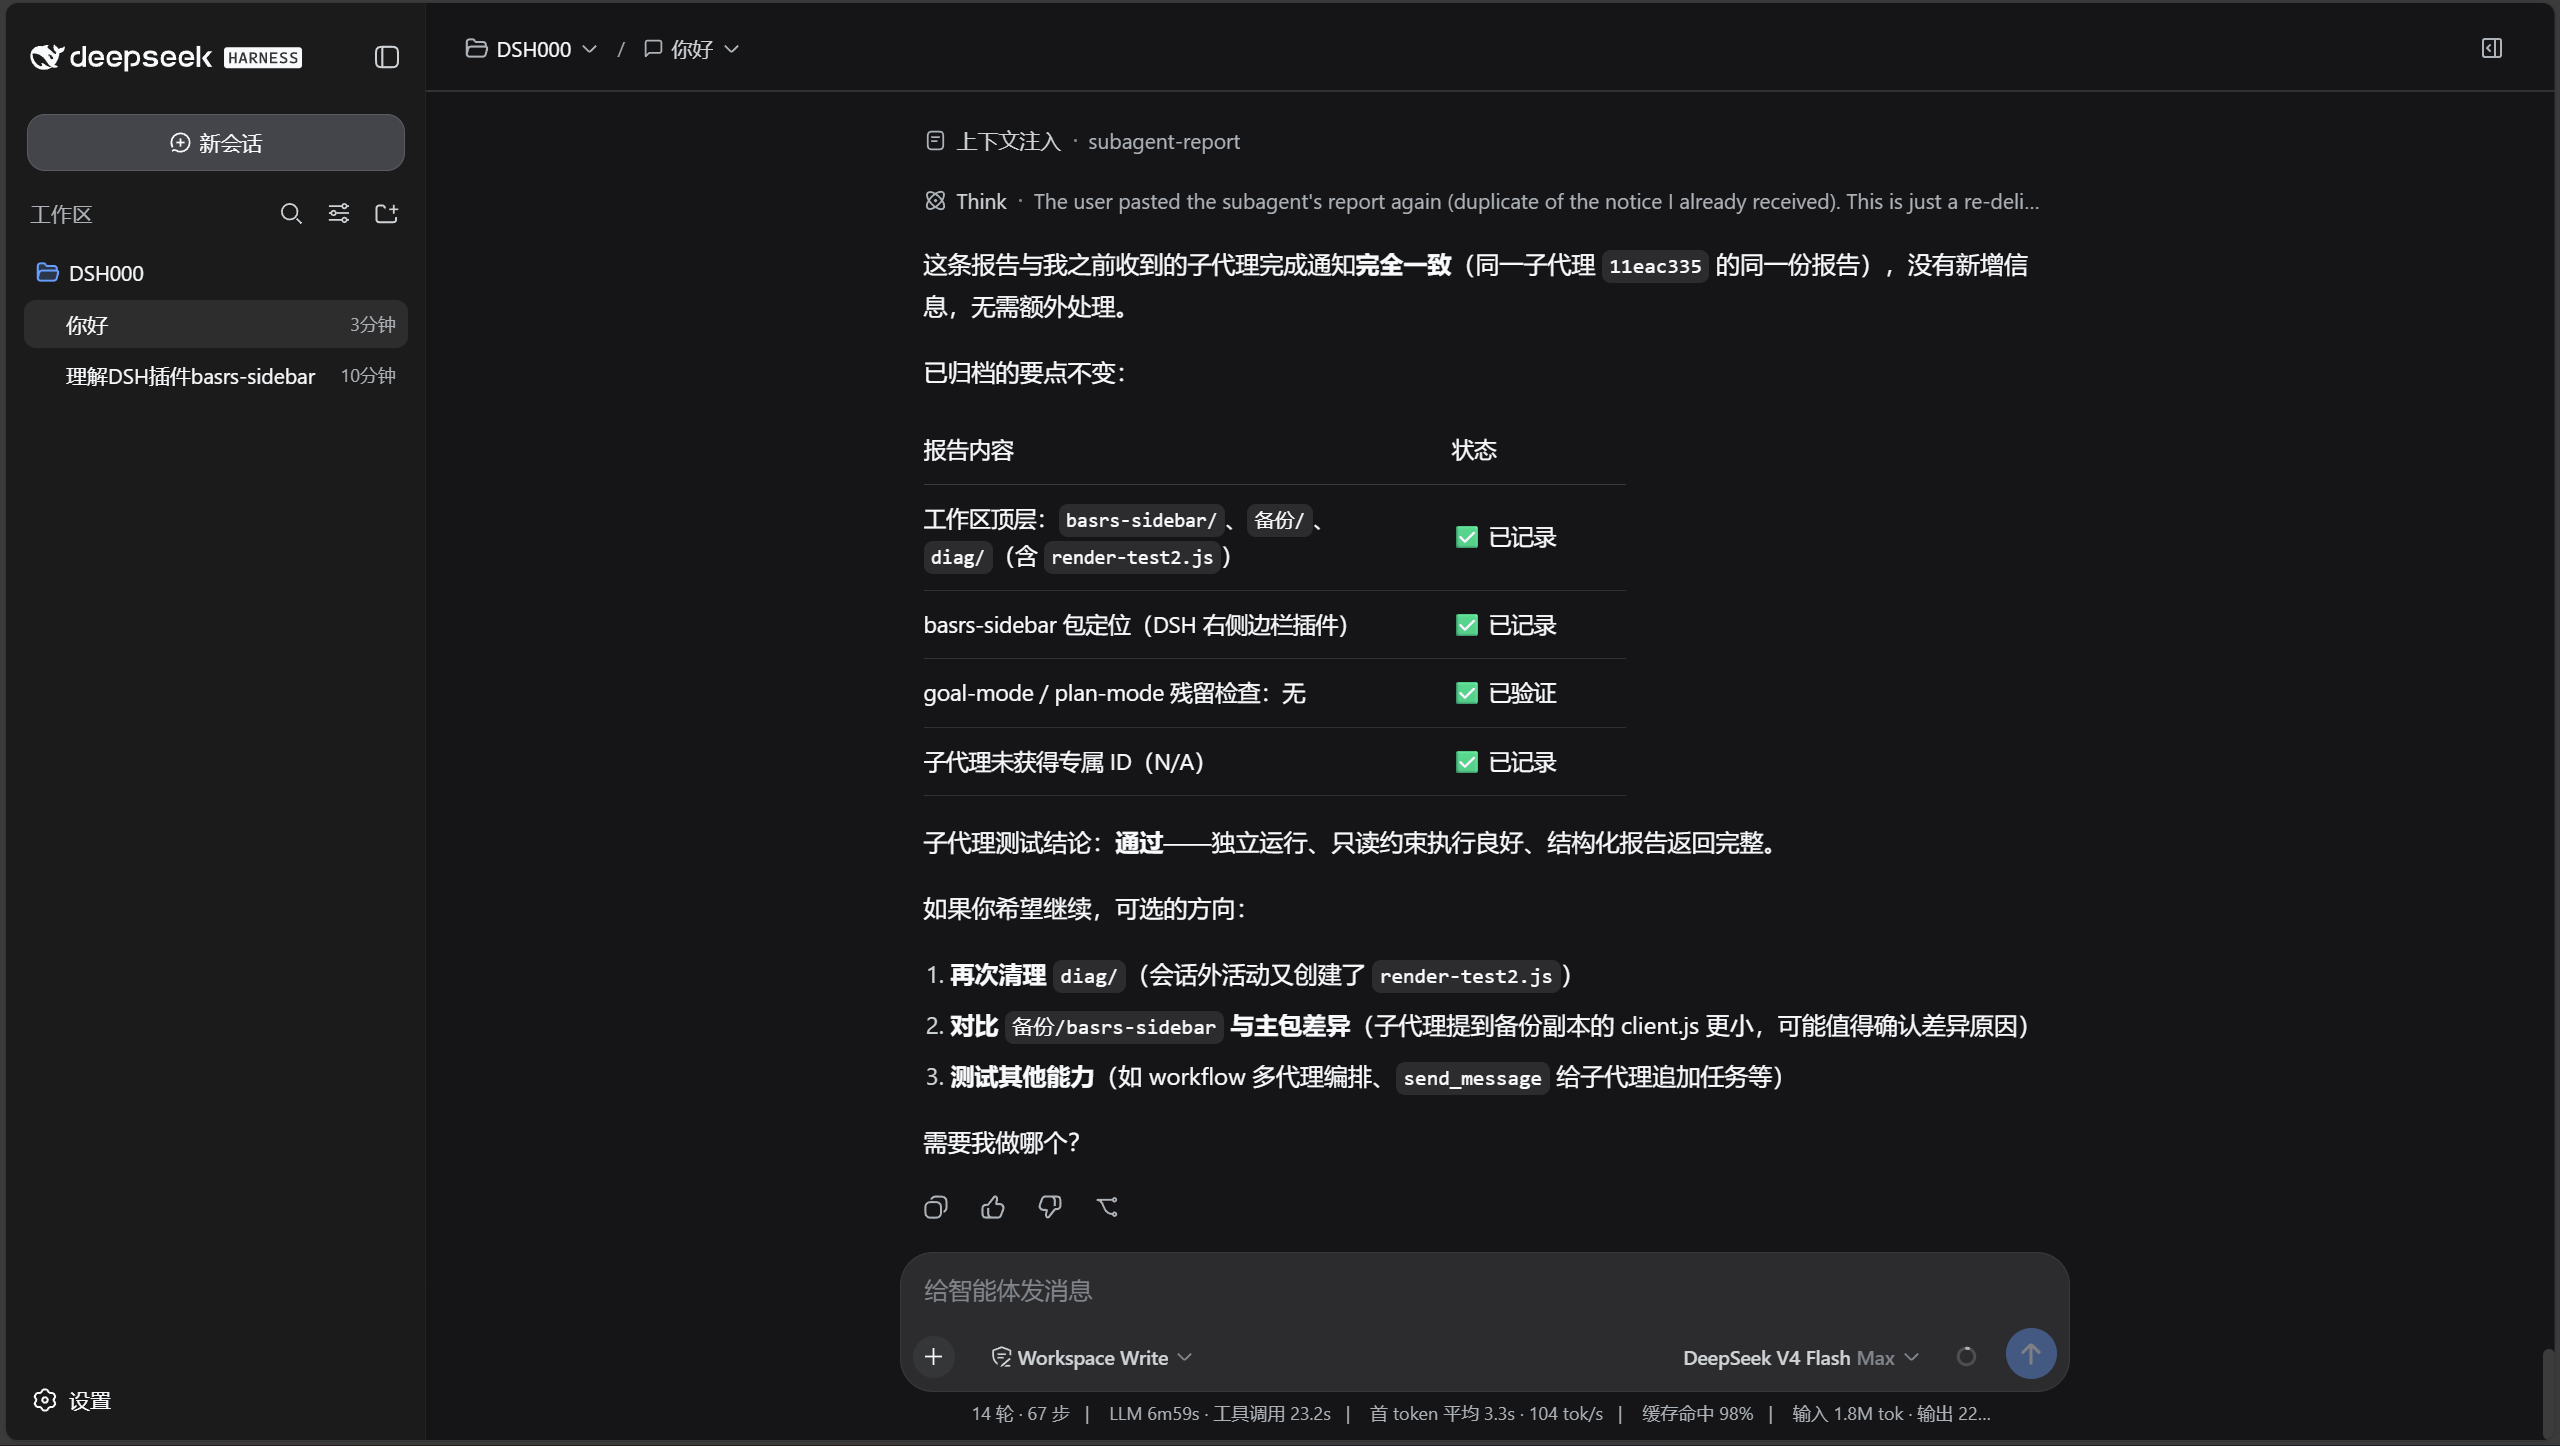Click status bar 缓存命中 98%

[1697, 1413]
